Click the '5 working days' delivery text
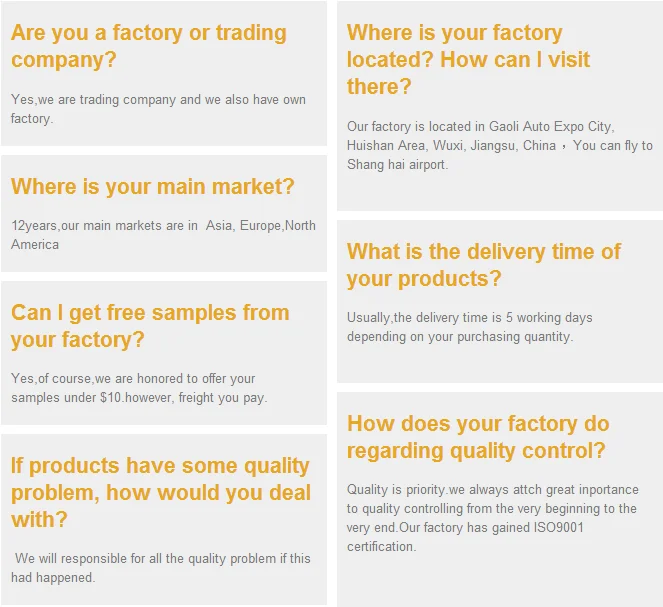 548,318
